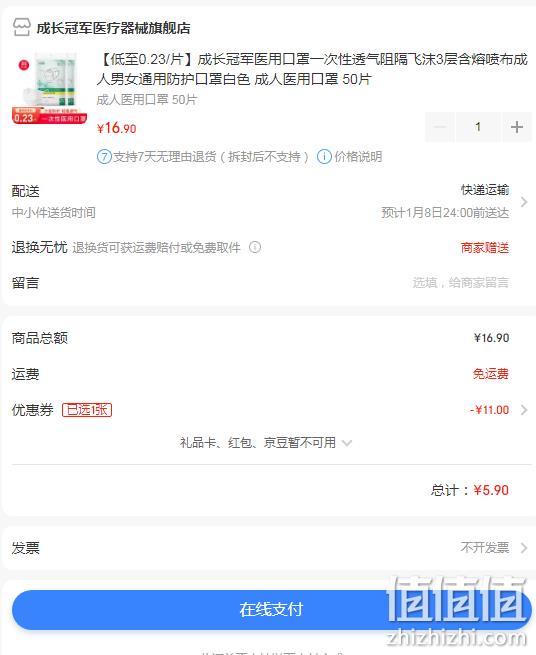The image size is (536, 655).
Task: Click the 价格说明 text link
Action: tap(358, 157)
